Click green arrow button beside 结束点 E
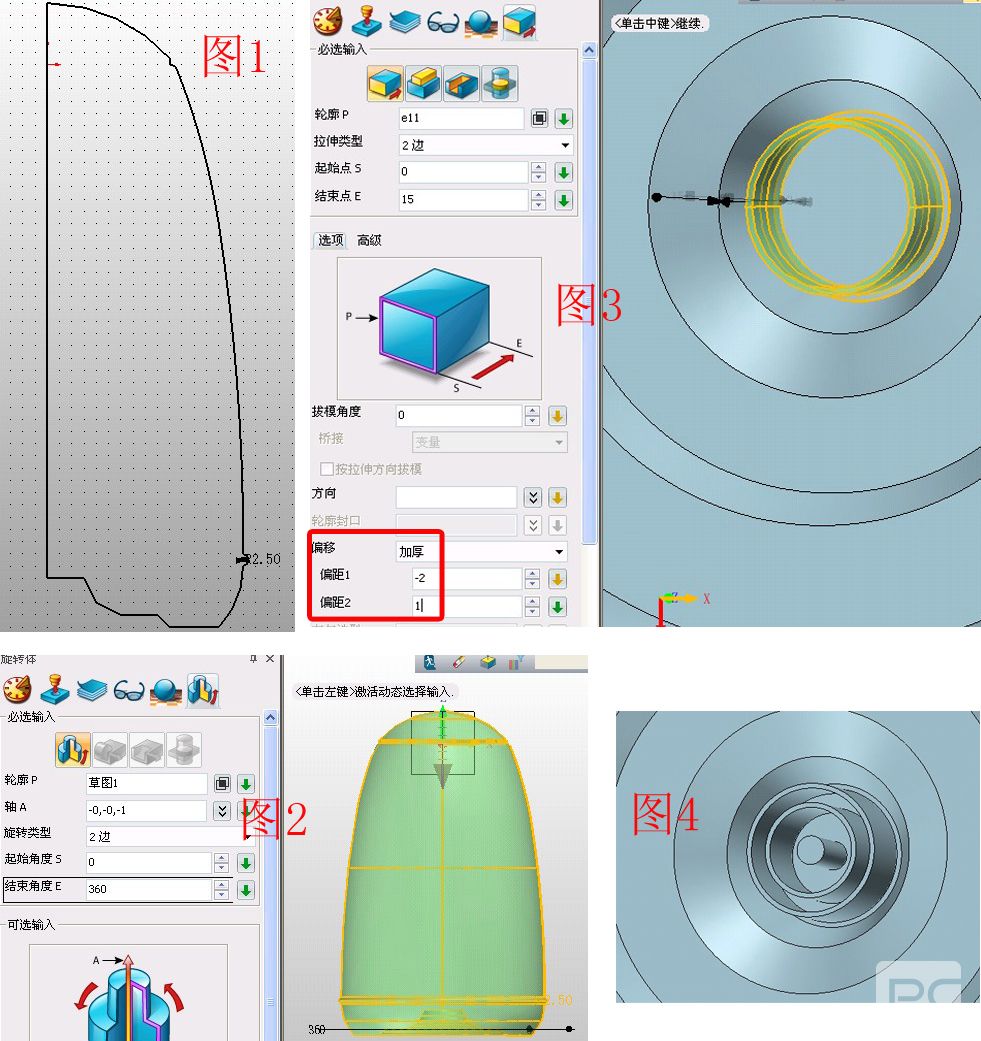The height and width of the screenshot is (1041, 981). click(563, 200)
